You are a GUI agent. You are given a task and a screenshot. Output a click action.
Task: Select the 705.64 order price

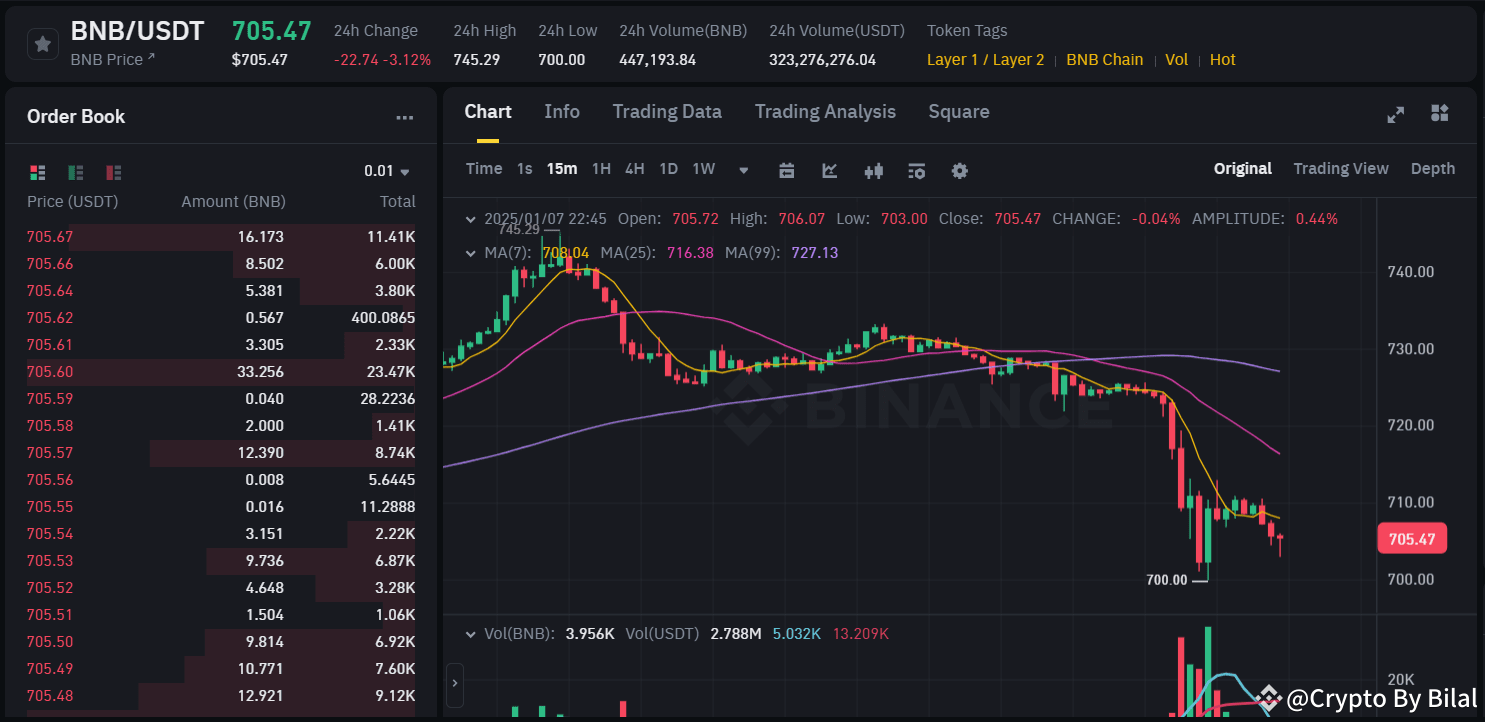pyautogui.click(x=50, y=291)
